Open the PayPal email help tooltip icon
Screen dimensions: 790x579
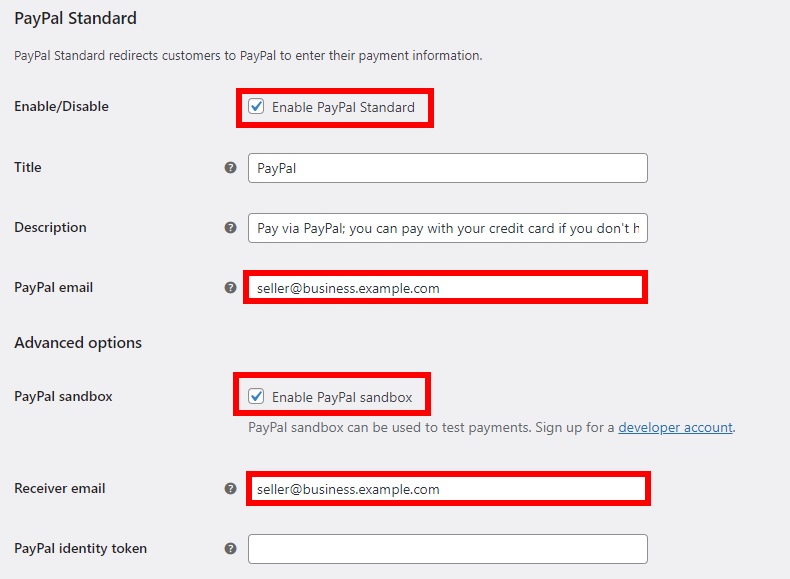point(231,288)
